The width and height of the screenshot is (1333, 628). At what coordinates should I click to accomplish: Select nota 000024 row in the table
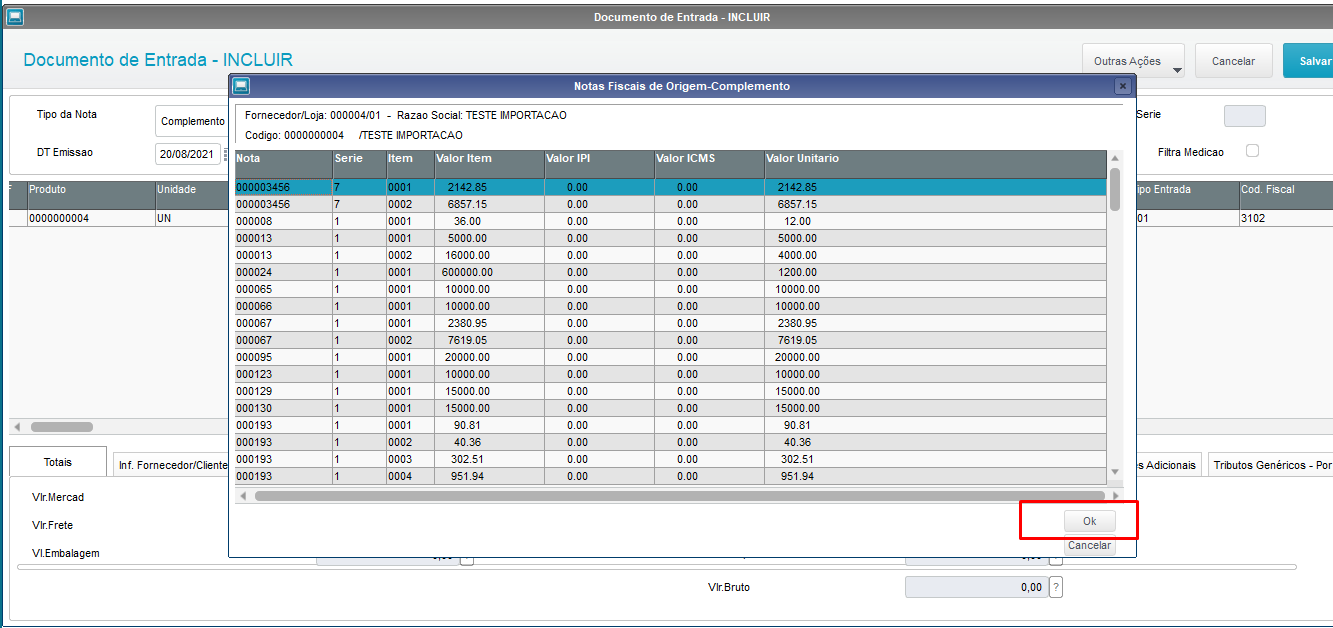pos(670,272)
